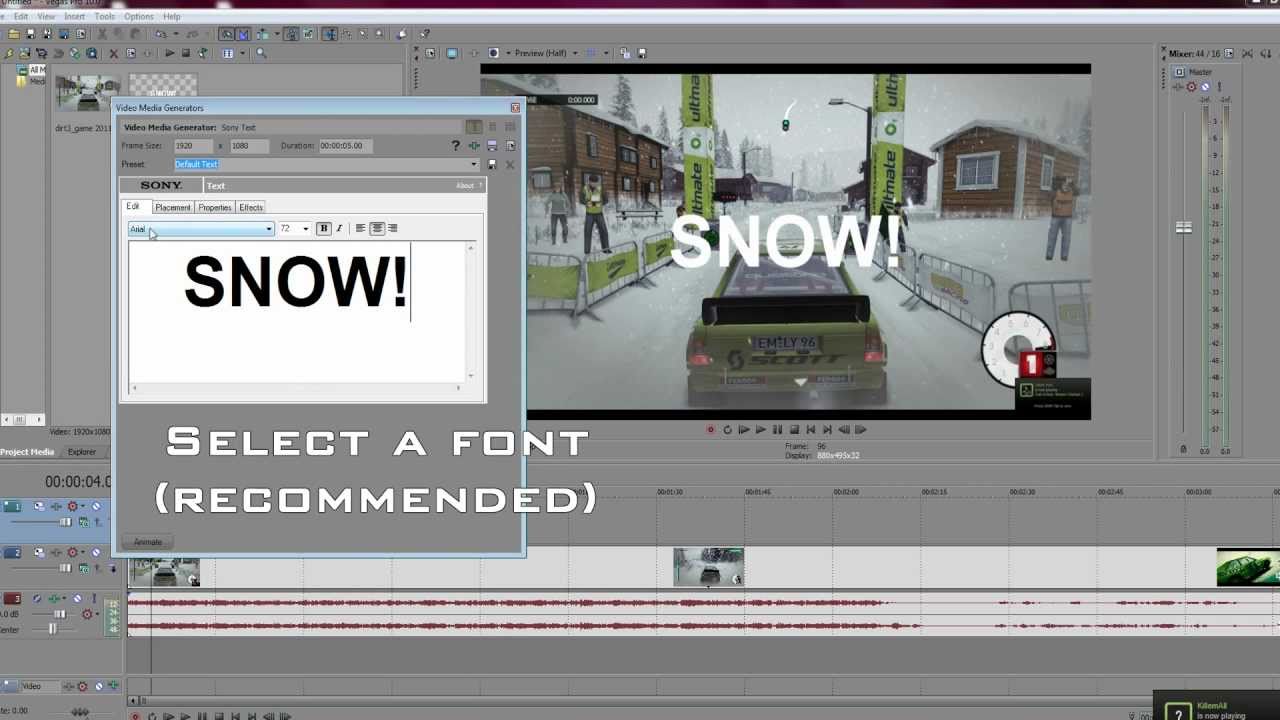The width and height of the screenshot is (1280, 720).
Task: Click the Animate button
Action: coord(147,542)
